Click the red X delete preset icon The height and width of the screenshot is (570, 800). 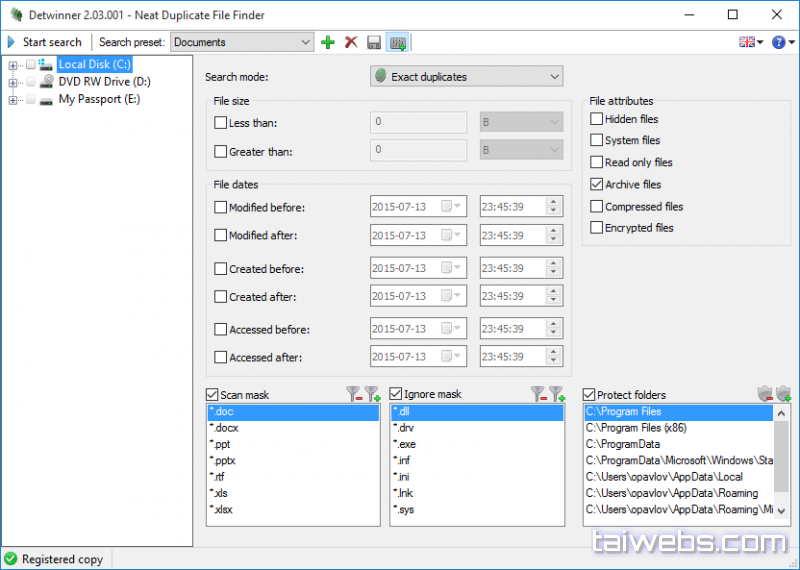351,42
